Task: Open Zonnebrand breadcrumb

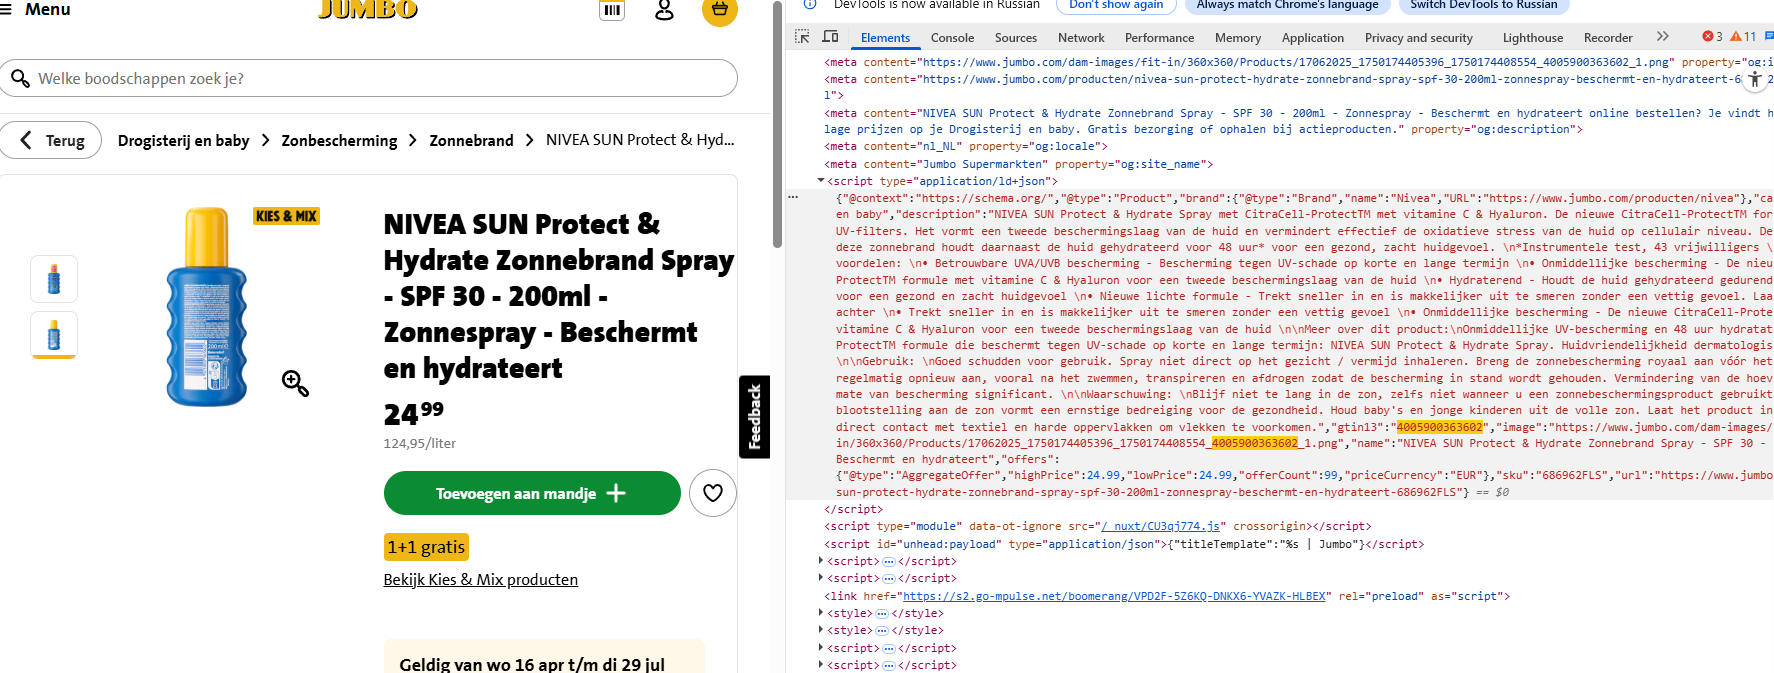Action: click(471, 140)
